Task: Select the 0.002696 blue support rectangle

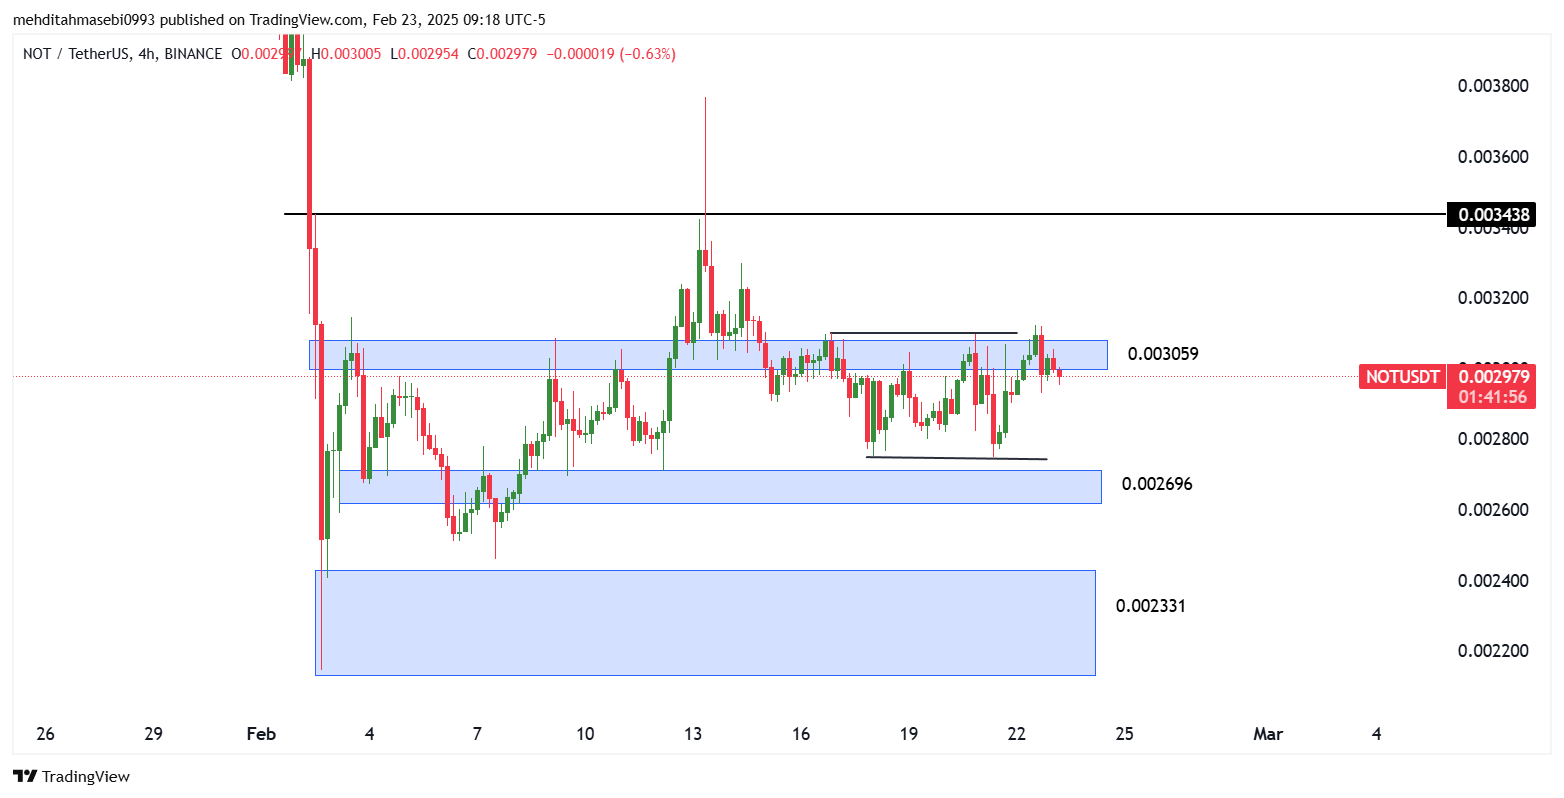Action: (720, 487)
